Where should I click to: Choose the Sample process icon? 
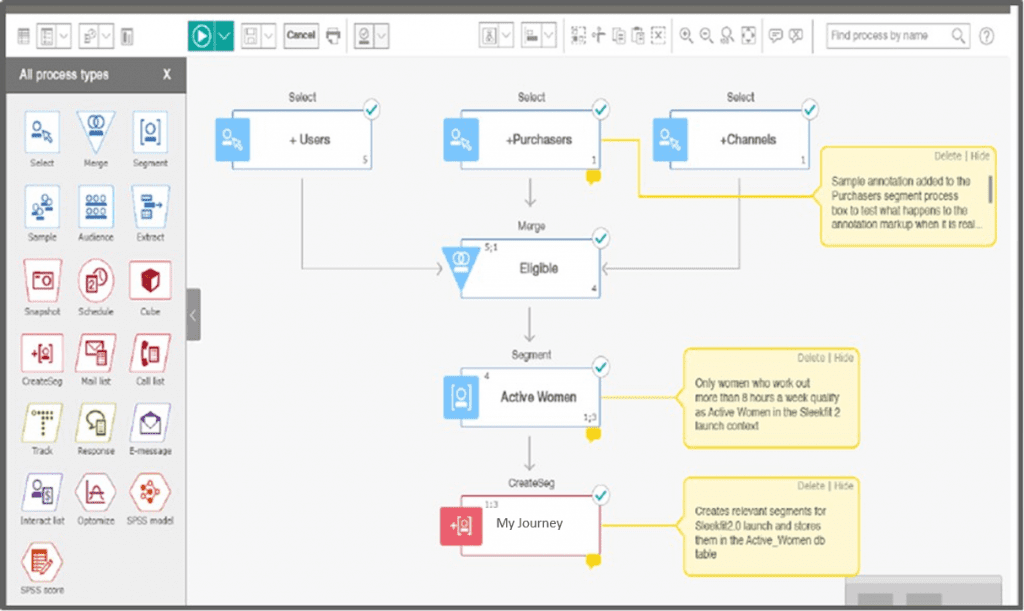tap(42, 207)
